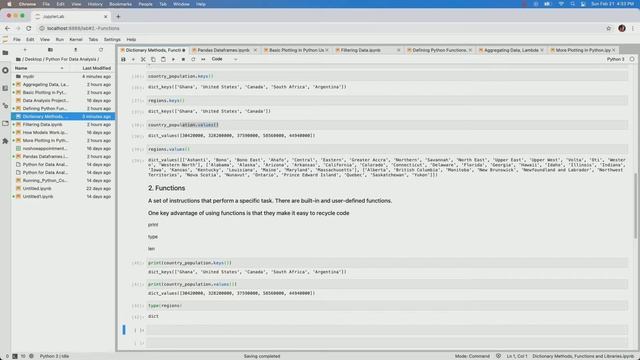The image size is (640, 360).
Task: Switch to the More Plotting in Python tab
Action: 582,50
